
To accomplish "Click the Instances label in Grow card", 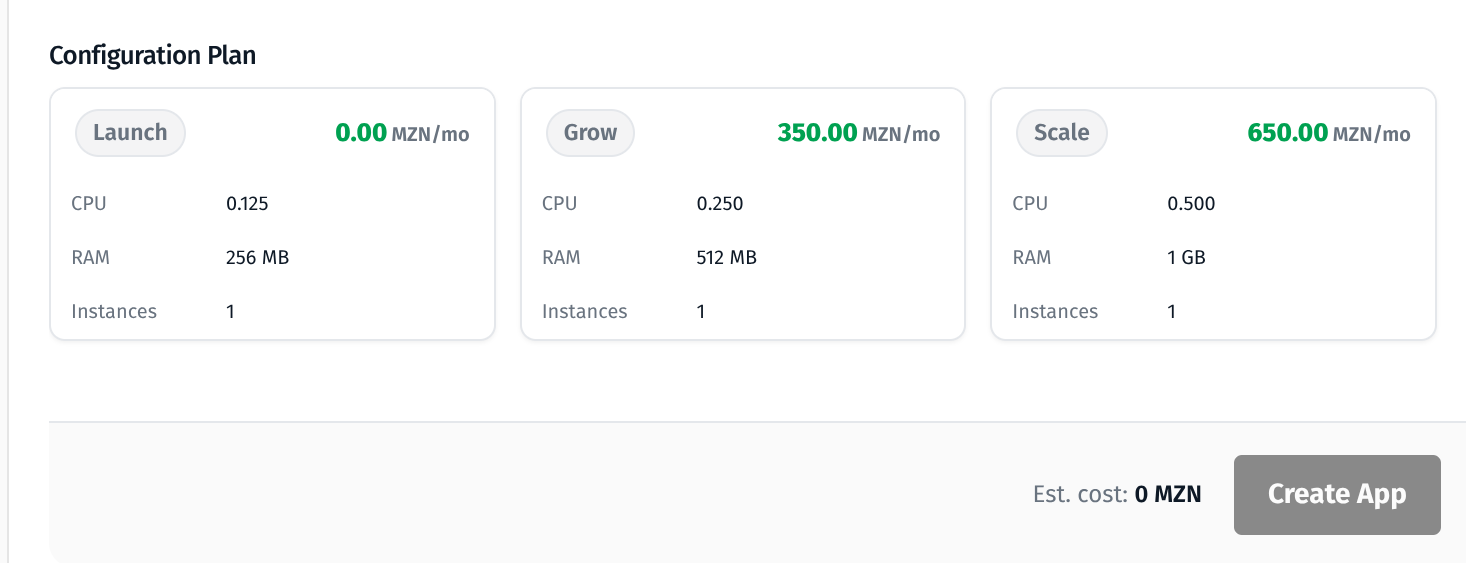I will (x=584, y=311).
